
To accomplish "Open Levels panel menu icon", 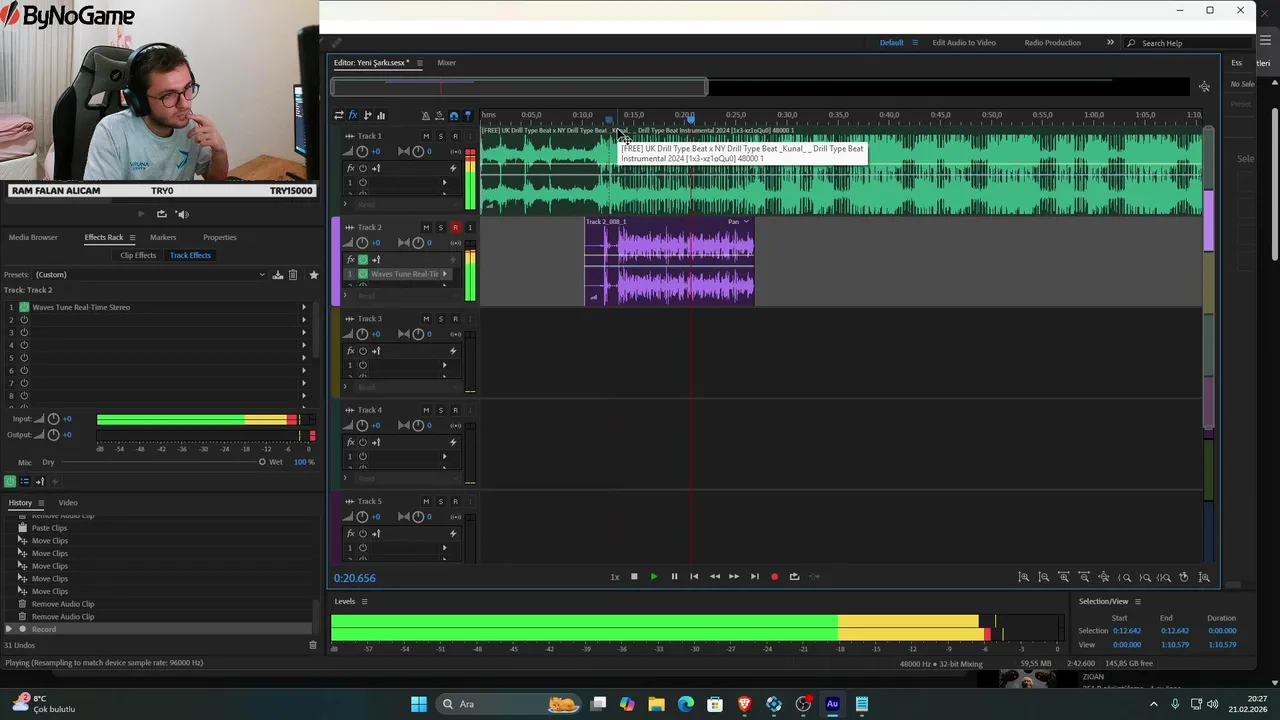I will click(364, 601).
